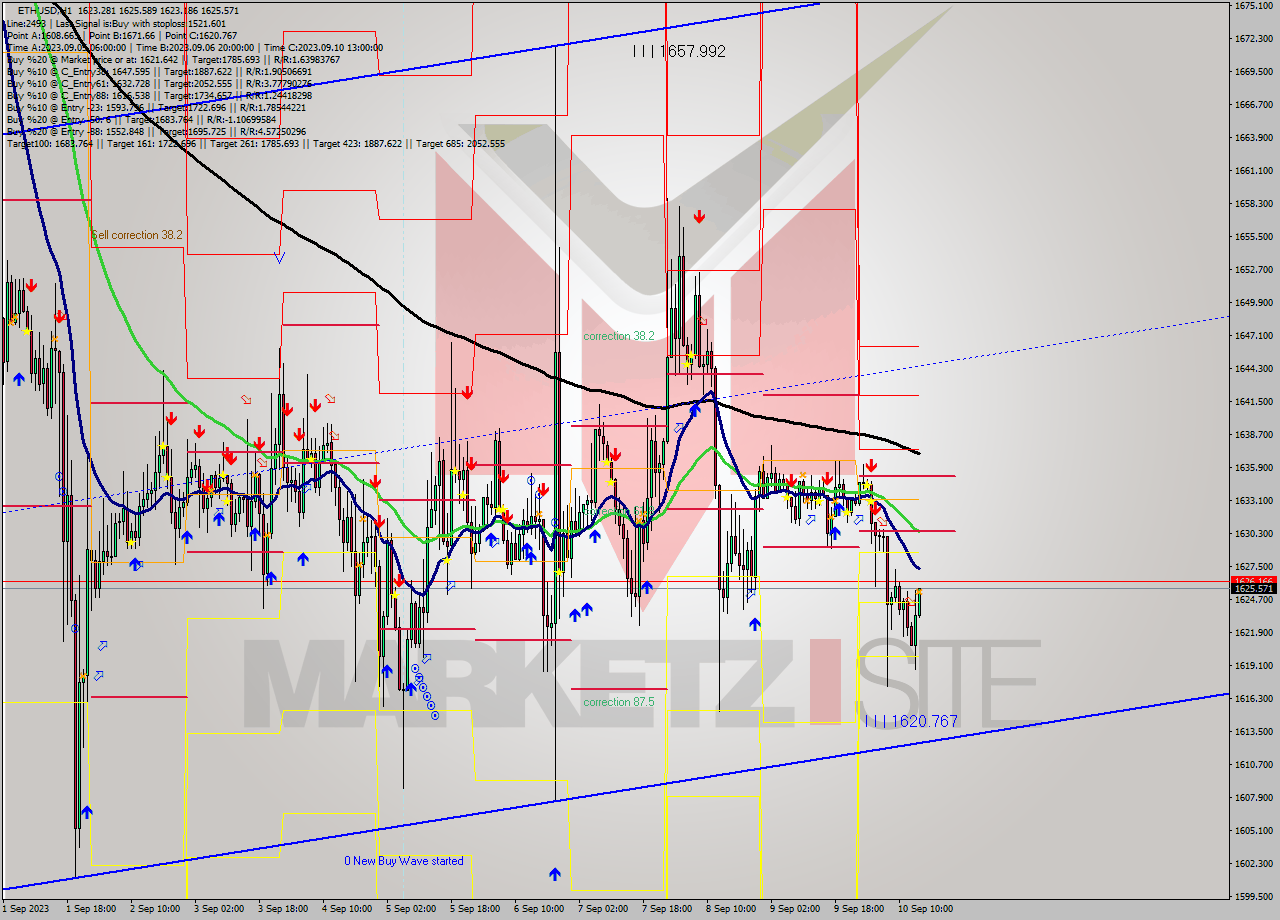Click the 1675.00 price axis label

(1253, 6)
